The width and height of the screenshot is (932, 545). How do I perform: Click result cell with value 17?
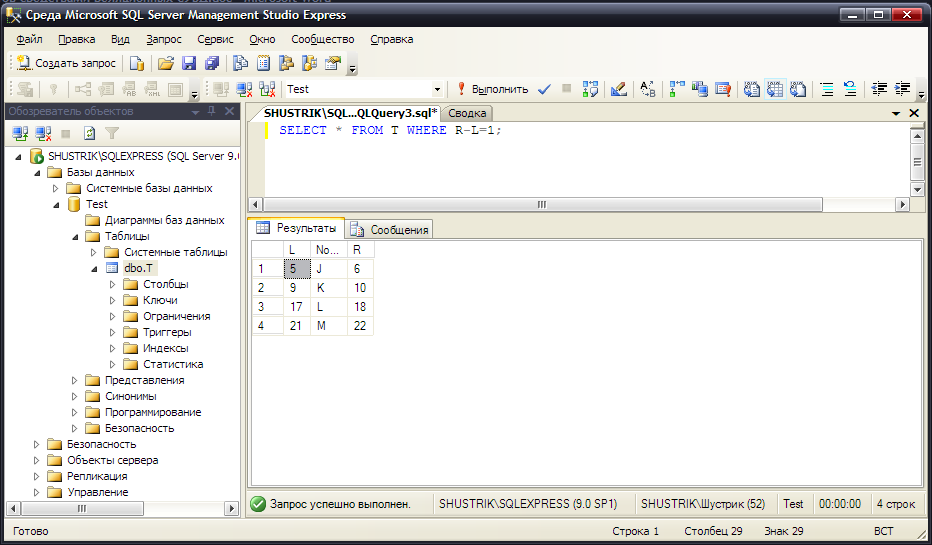297,307
